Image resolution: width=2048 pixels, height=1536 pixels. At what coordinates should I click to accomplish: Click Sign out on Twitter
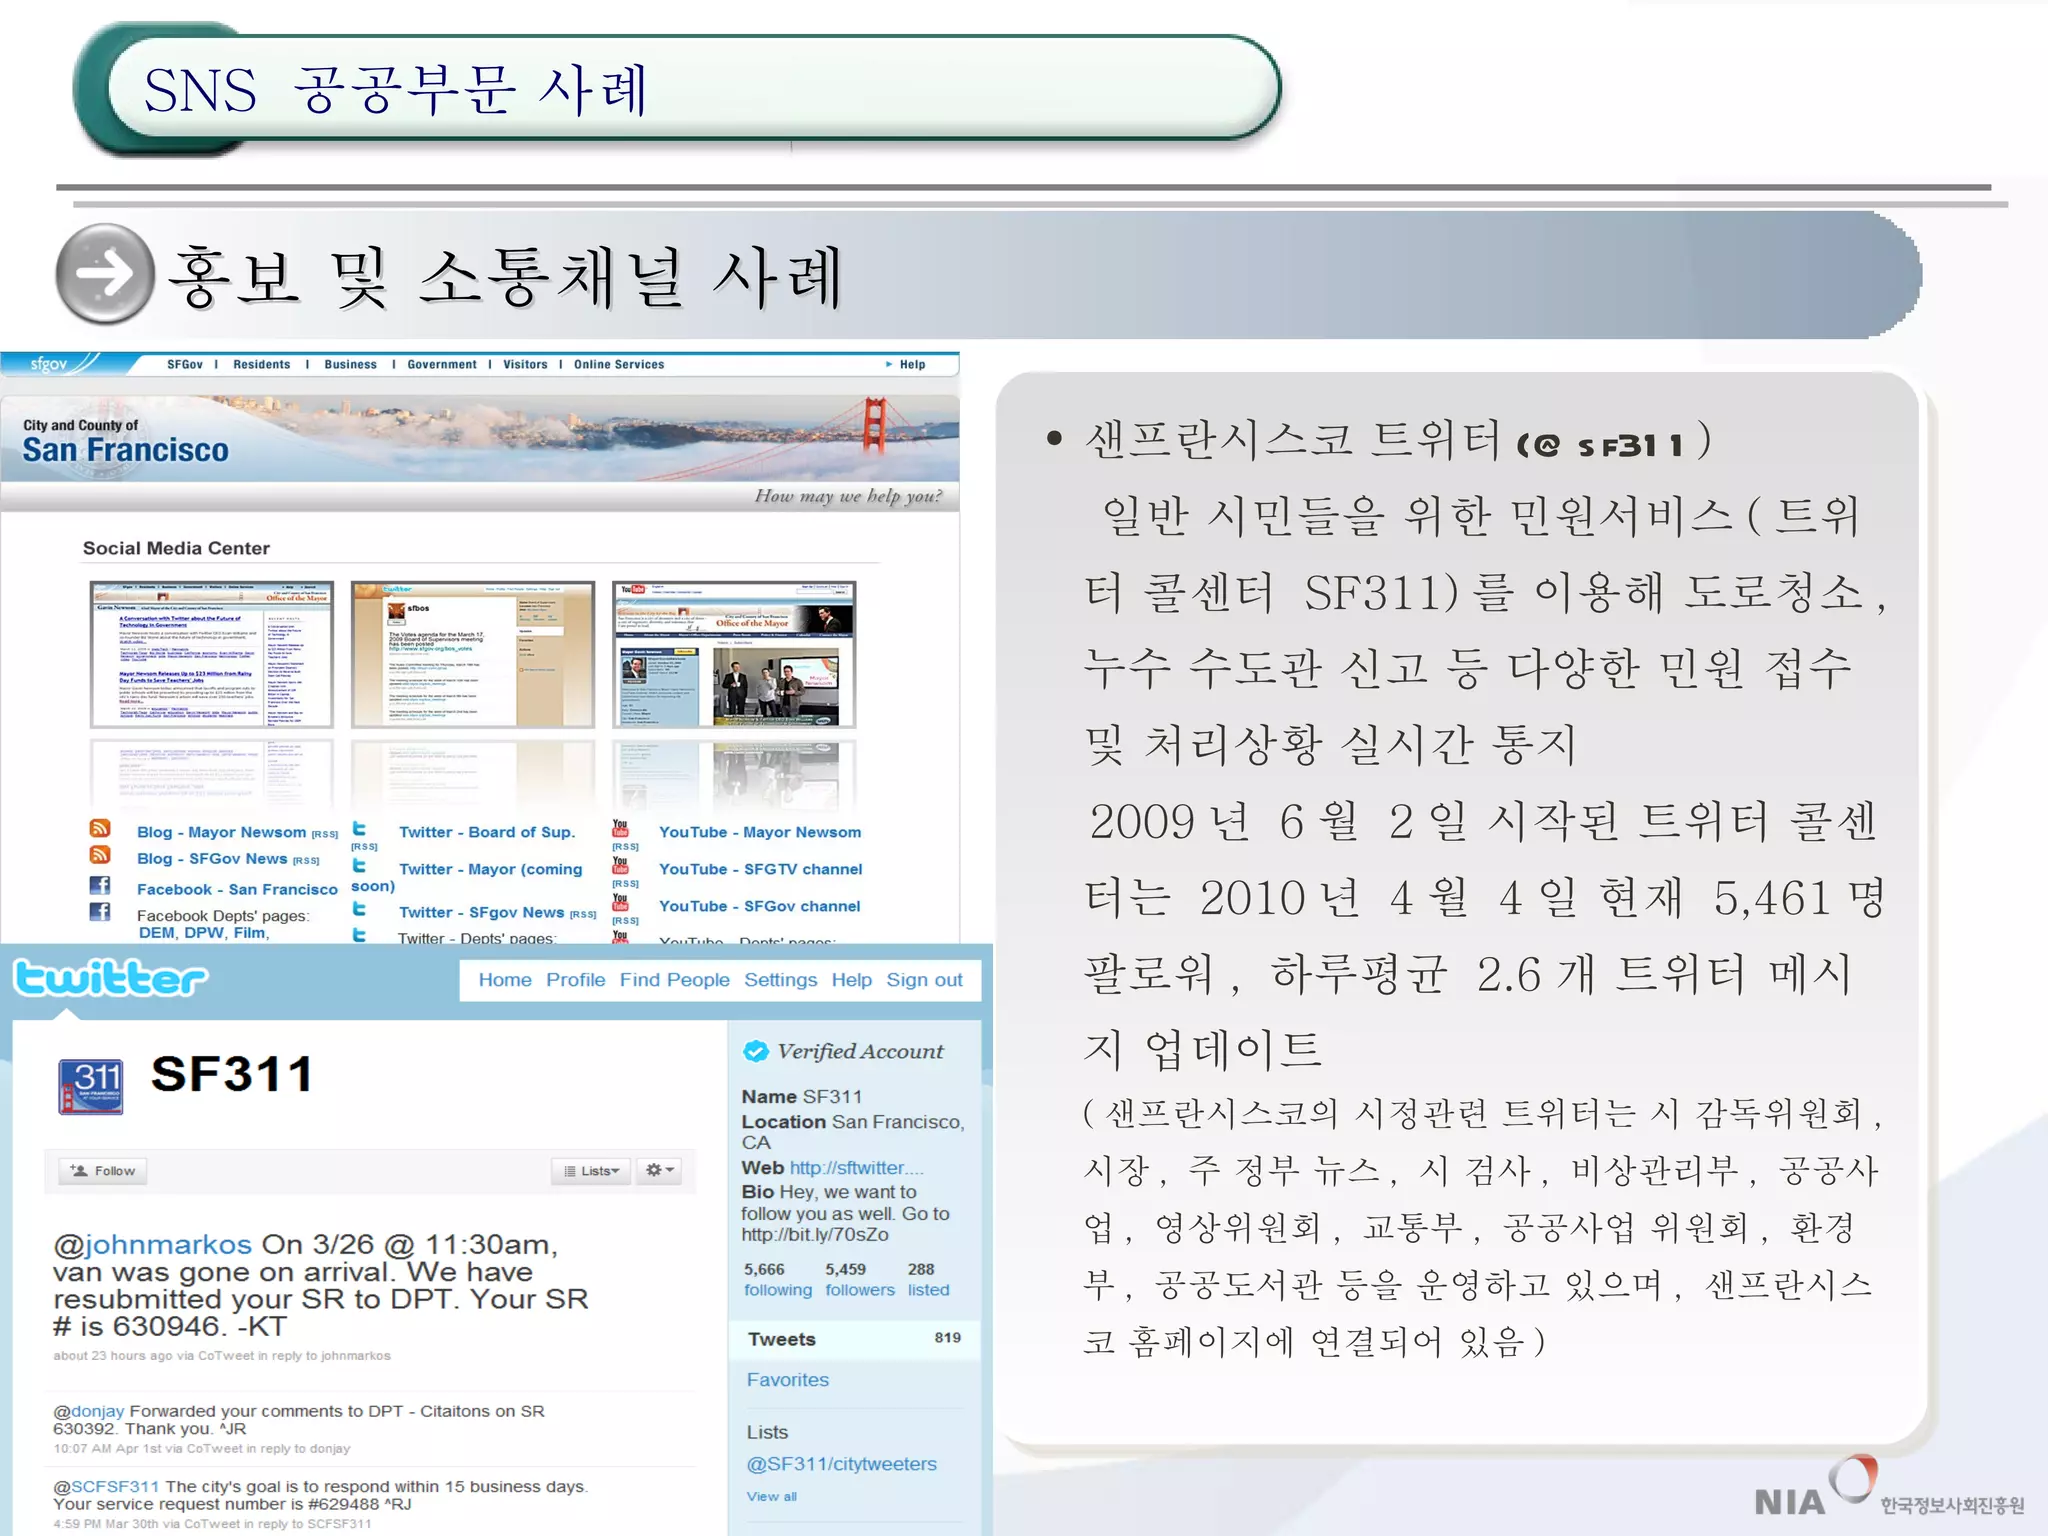tap(925, 980)
